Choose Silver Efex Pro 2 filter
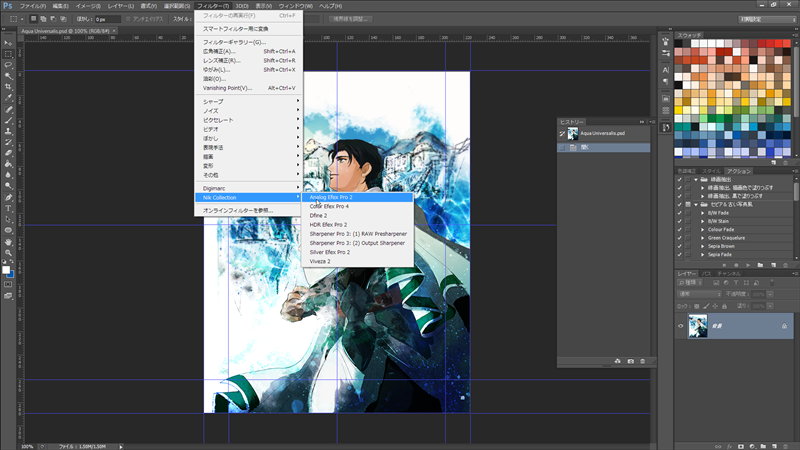800x450 pixels. pyautogui.click(x=357, y=253)
